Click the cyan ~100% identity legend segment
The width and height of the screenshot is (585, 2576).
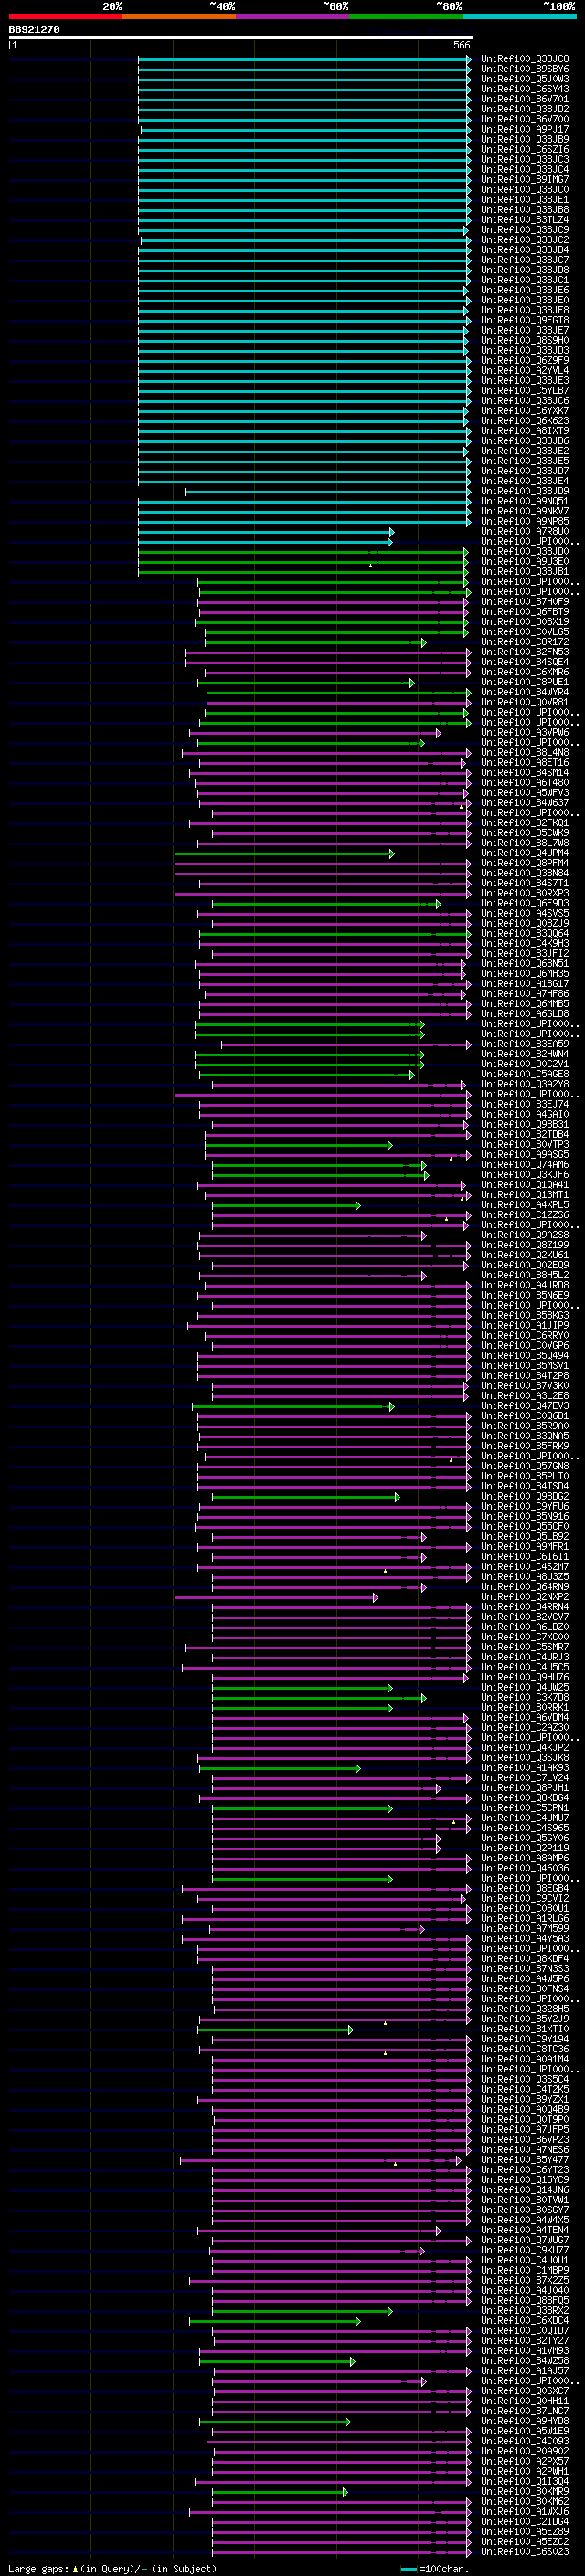pyautogui.click(x=519, y=16)
